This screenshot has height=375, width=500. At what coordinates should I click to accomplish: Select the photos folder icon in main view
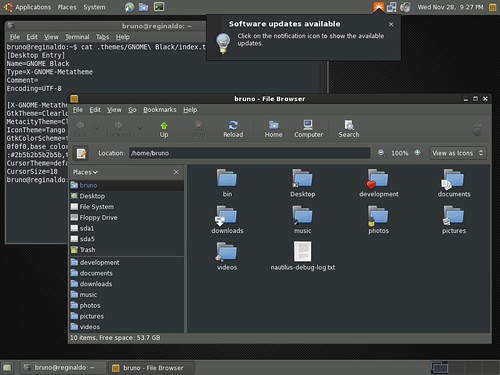tap(378, 215)
